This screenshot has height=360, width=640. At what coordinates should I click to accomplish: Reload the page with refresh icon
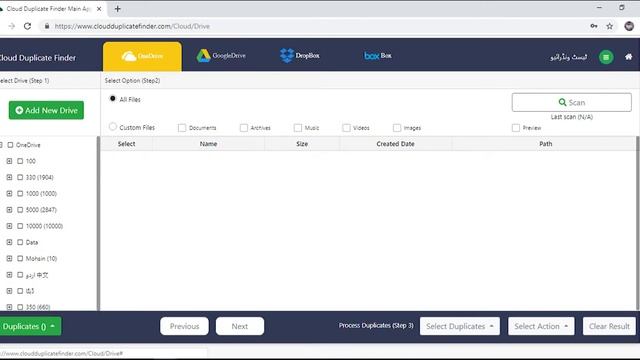(27, 26)
